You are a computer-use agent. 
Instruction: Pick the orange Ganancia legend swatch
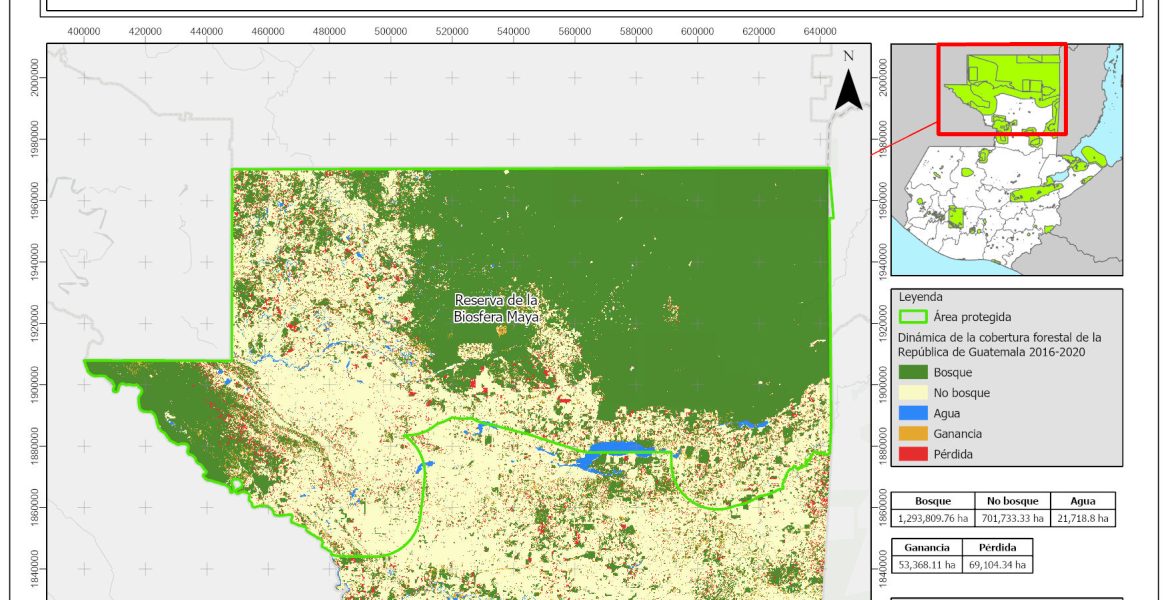click(x=912, y=434)
